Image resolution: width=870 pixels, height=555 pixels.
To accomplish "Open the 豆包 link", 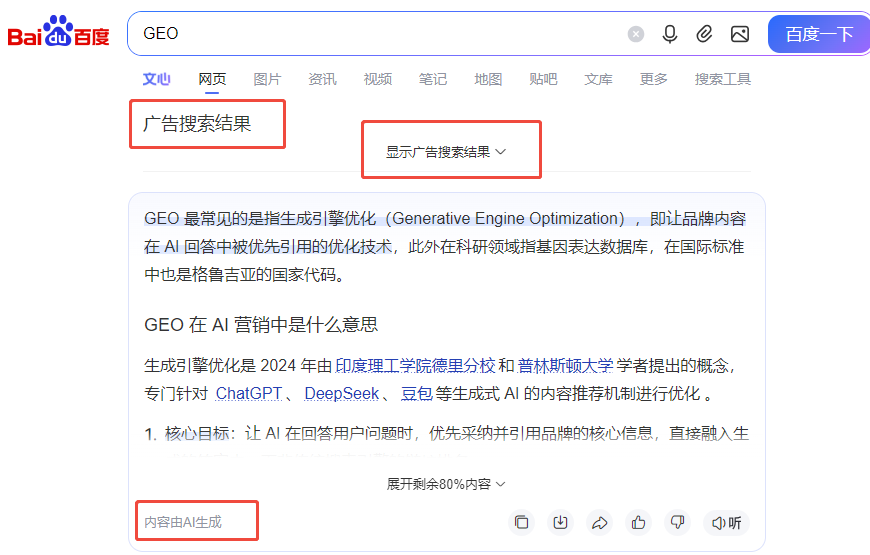I will tap(417, 393).
